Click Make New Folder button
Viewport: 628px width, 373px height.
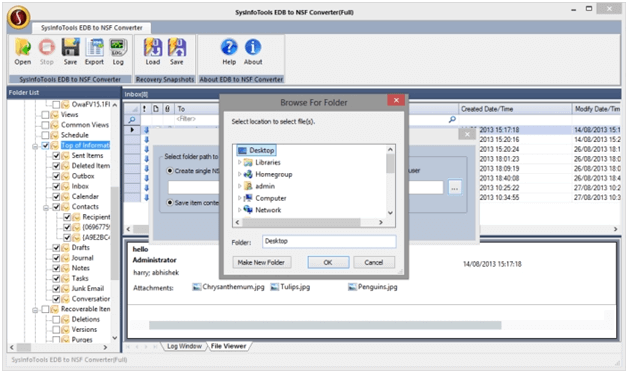click(x=262, y=262)
